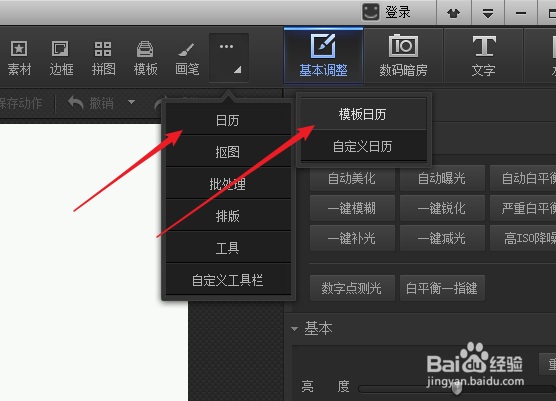Viewport: 556px width, 401px height.
Task: Click the 自动白平衡 button
Action: point(523,178)
